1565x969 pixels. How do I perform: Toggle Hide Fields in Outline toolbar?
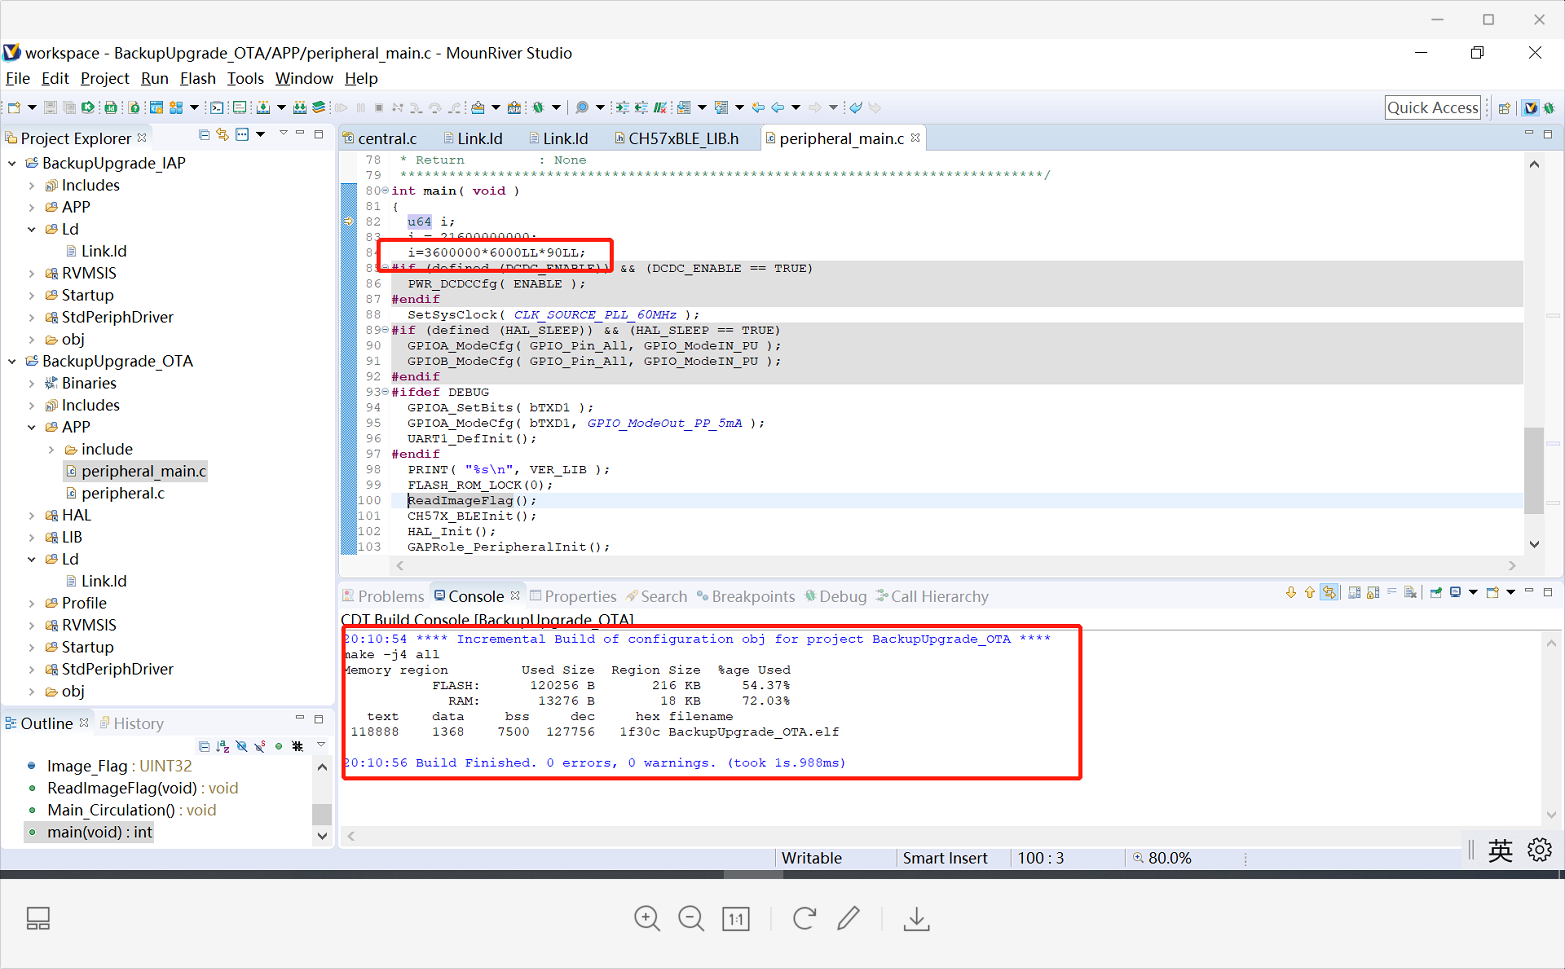241,746
